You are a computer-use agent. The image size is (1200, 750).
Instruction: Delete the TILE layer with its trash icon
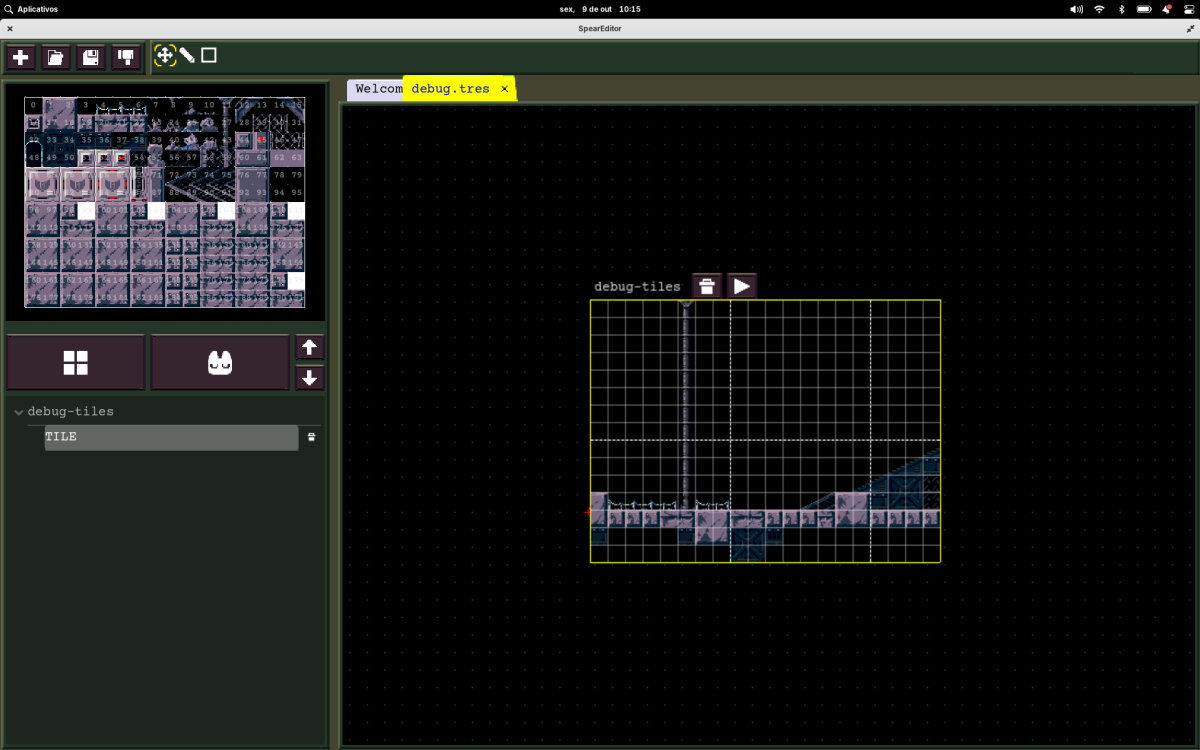(311, 437)
